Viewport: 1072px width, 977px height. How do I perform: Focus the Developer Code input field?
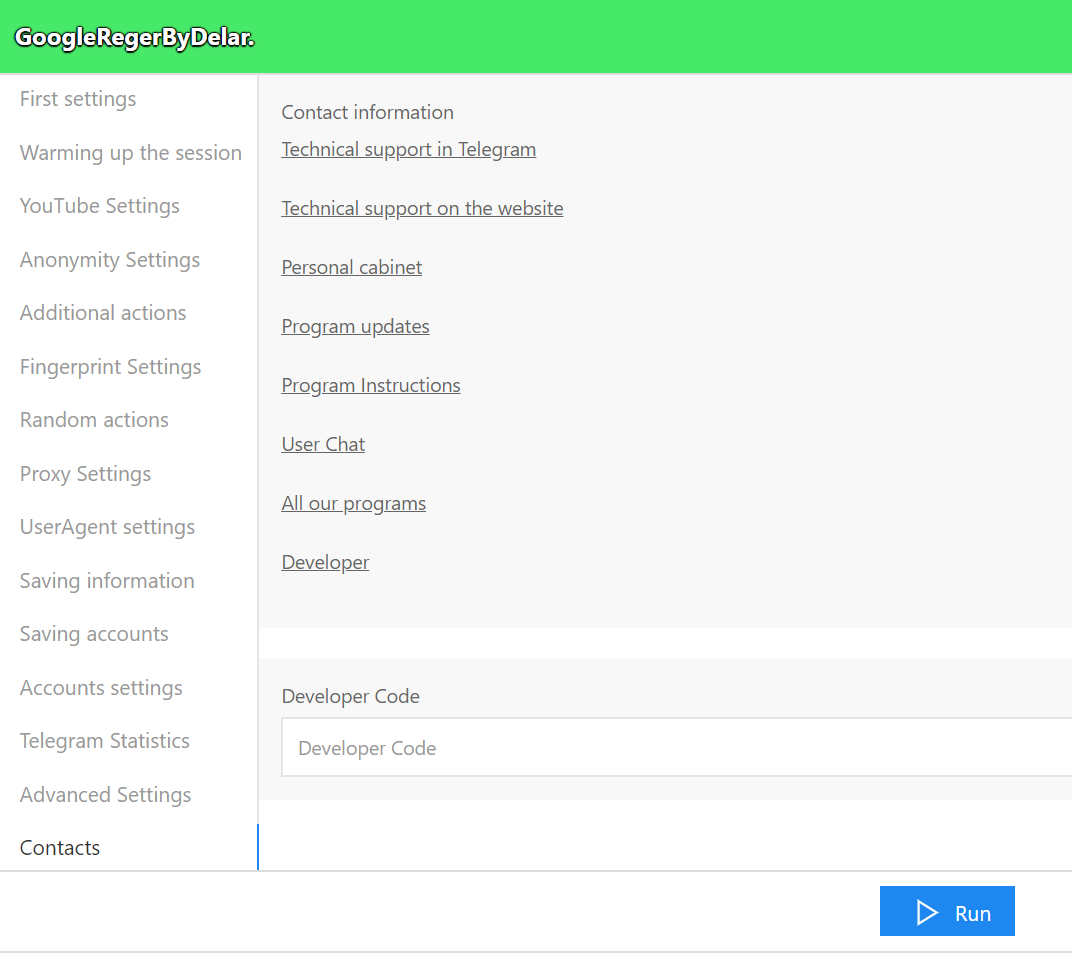point(677,748)
